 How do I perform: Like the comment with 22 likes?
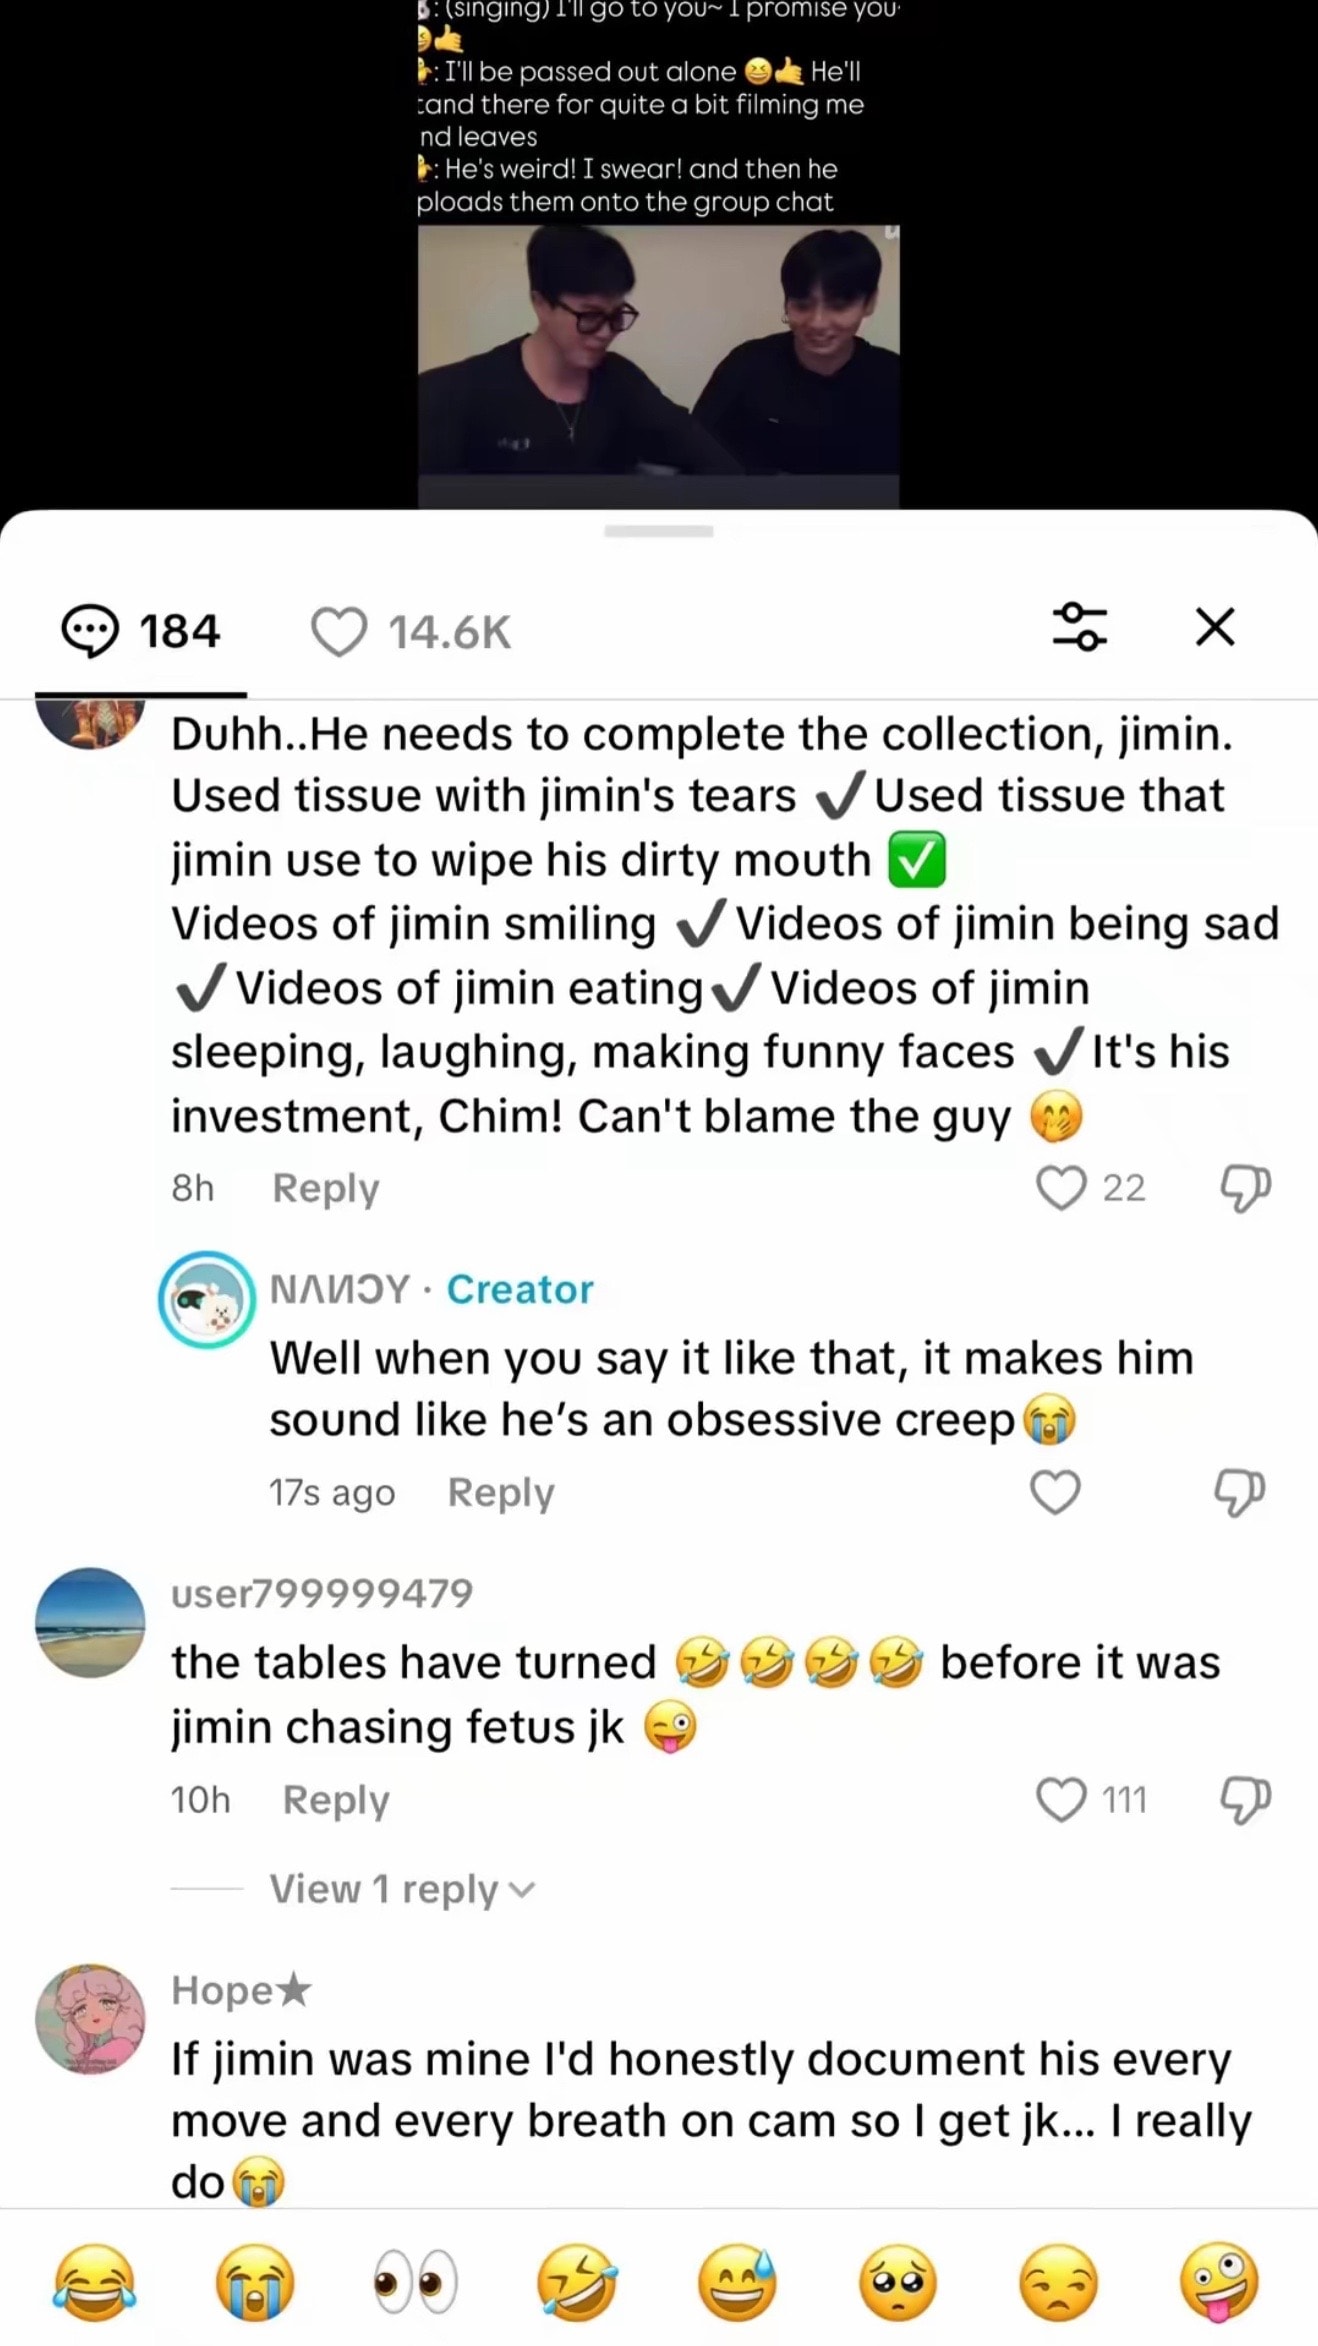pyautogui.click(x=1061, y=1188)
